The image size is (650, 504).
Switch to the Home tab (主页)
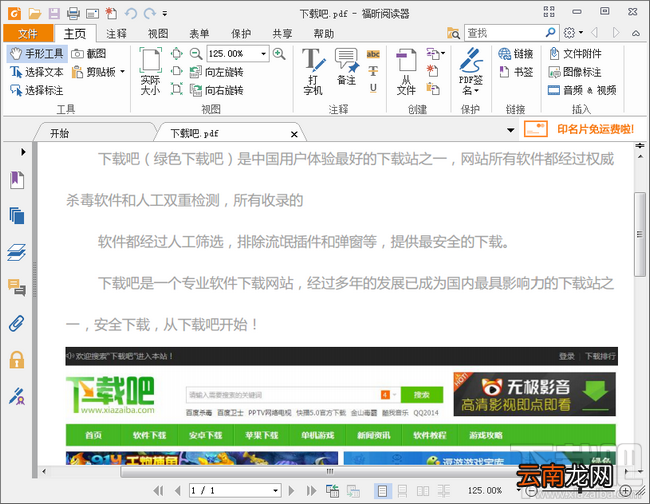(x=75, y=34)
